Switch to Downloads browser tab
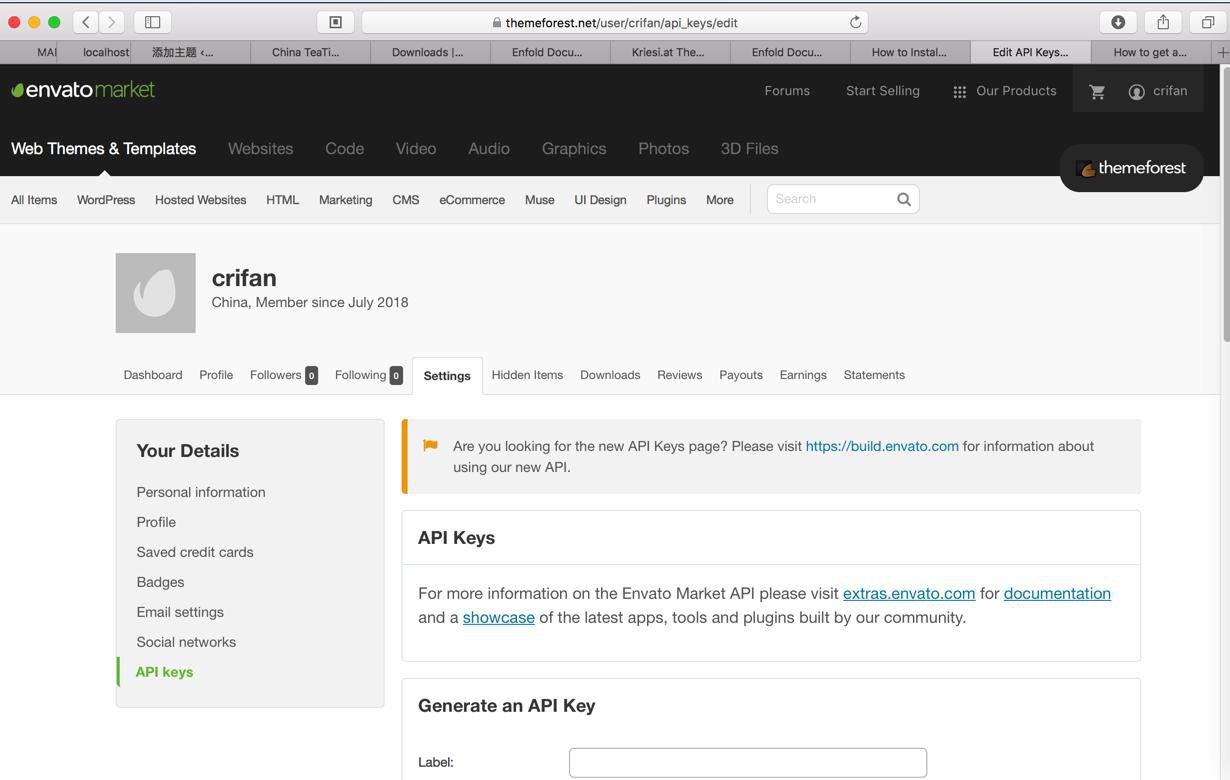Screen dimensions: 1230x780 [428, 52]
